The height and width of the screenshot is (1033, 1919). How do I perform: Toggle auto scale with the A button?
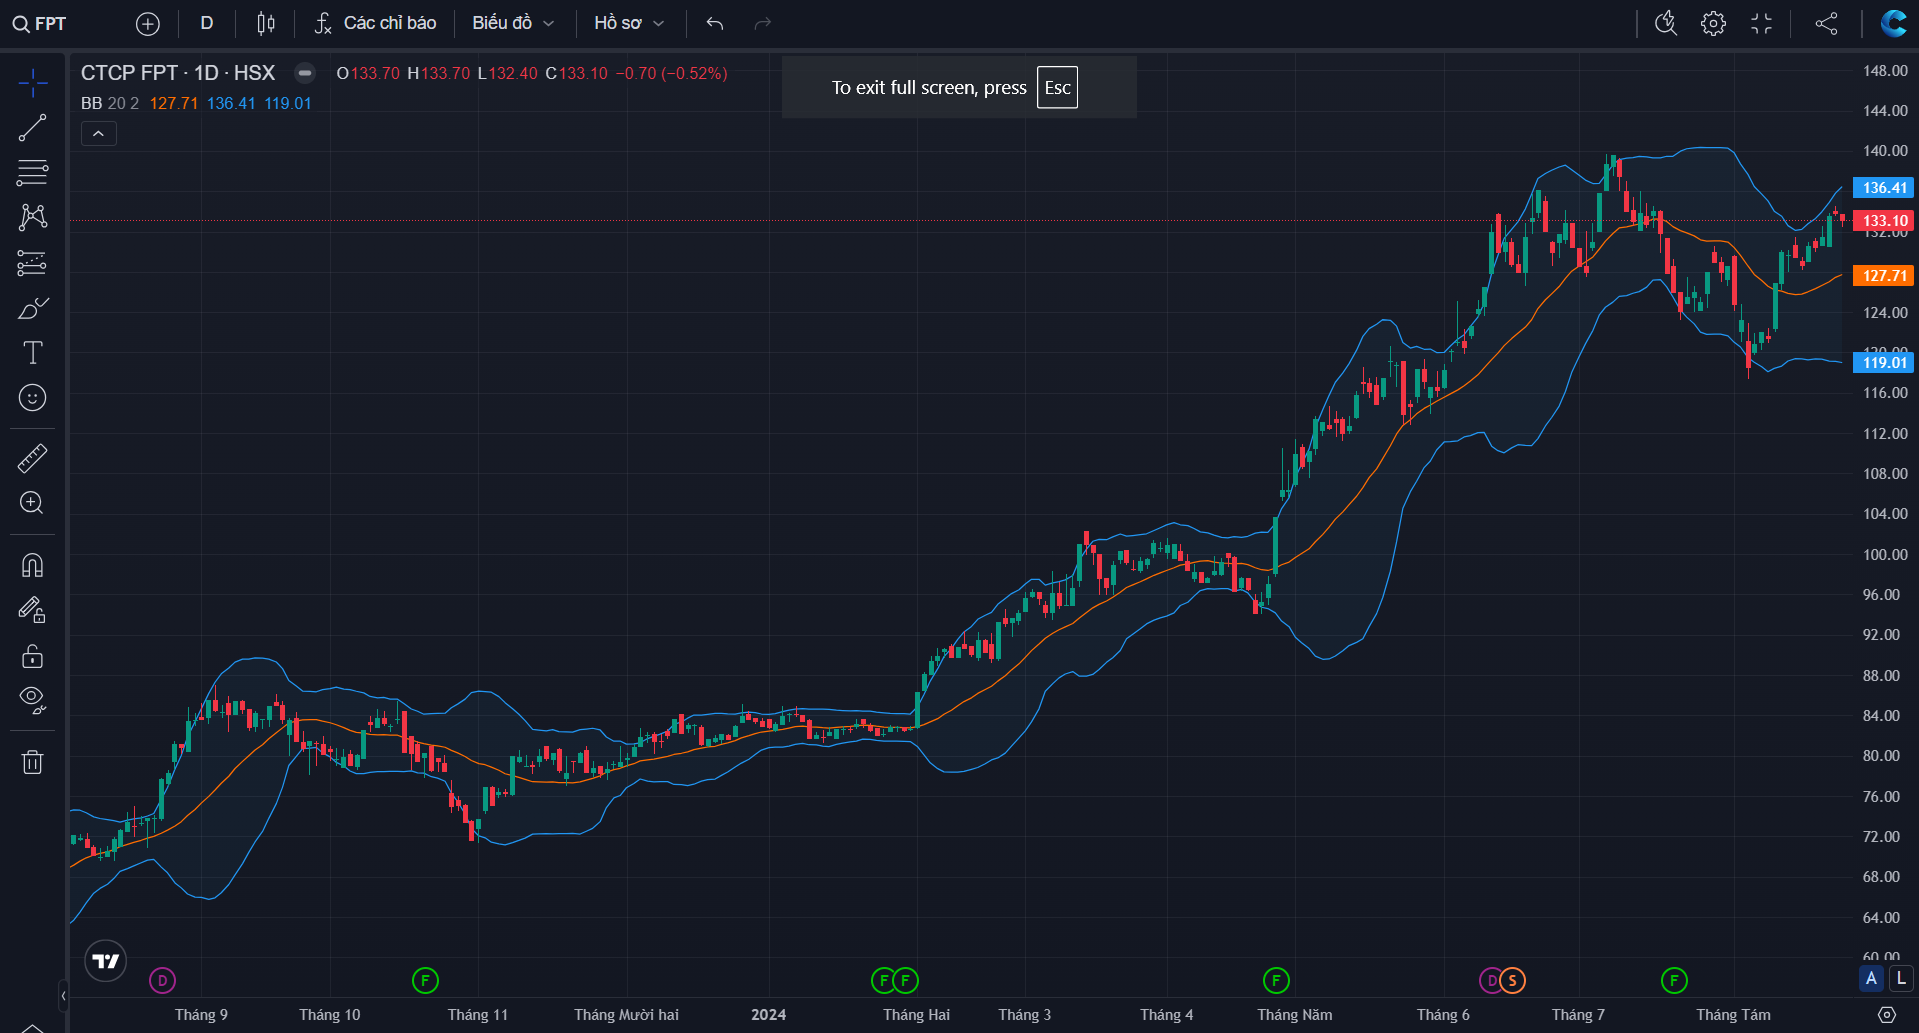pyautogui.click(x=1872, y=979)
